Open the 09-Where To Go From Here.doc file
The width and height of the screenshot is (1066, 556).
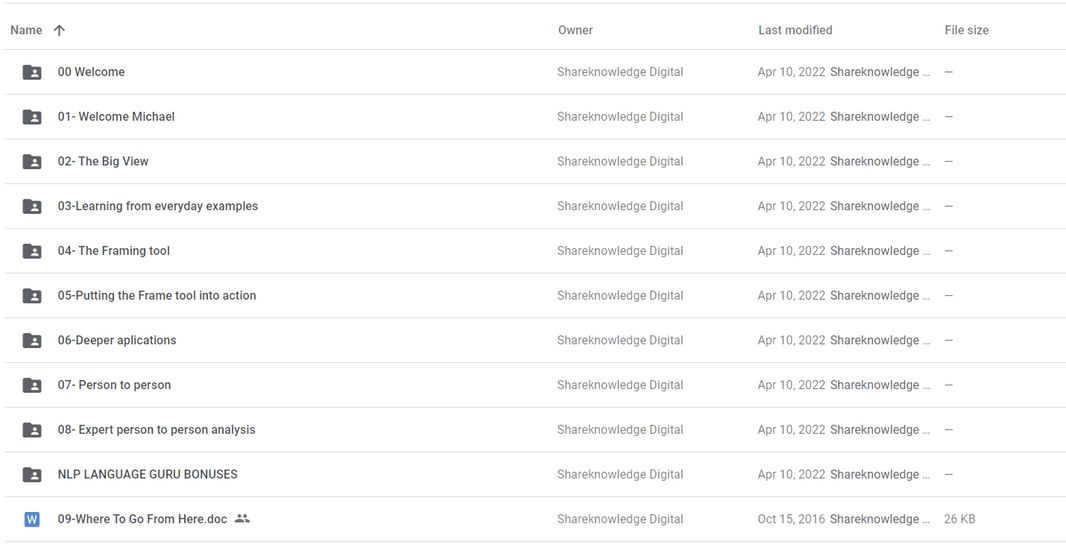click(x=142, y=519)
